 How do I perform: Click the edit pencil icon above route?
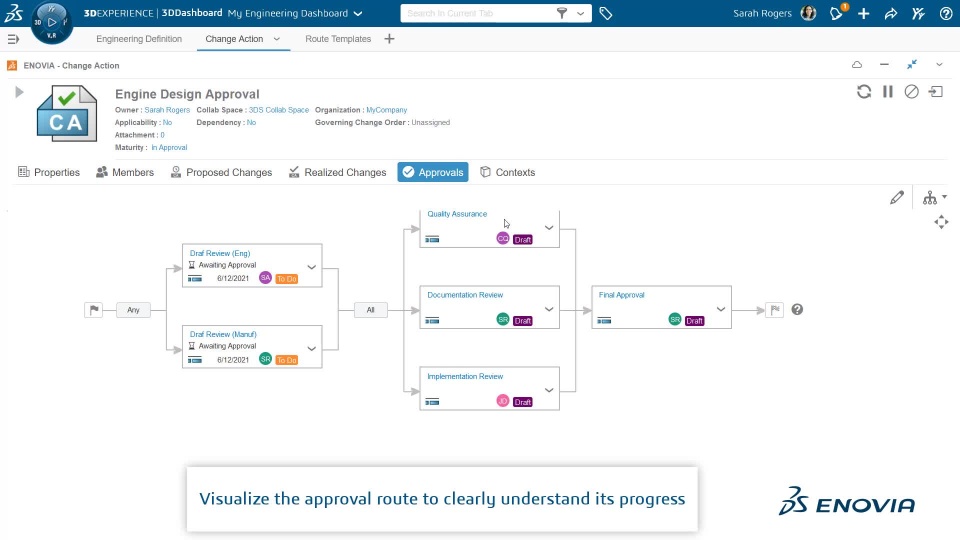(x=897, y=198)
